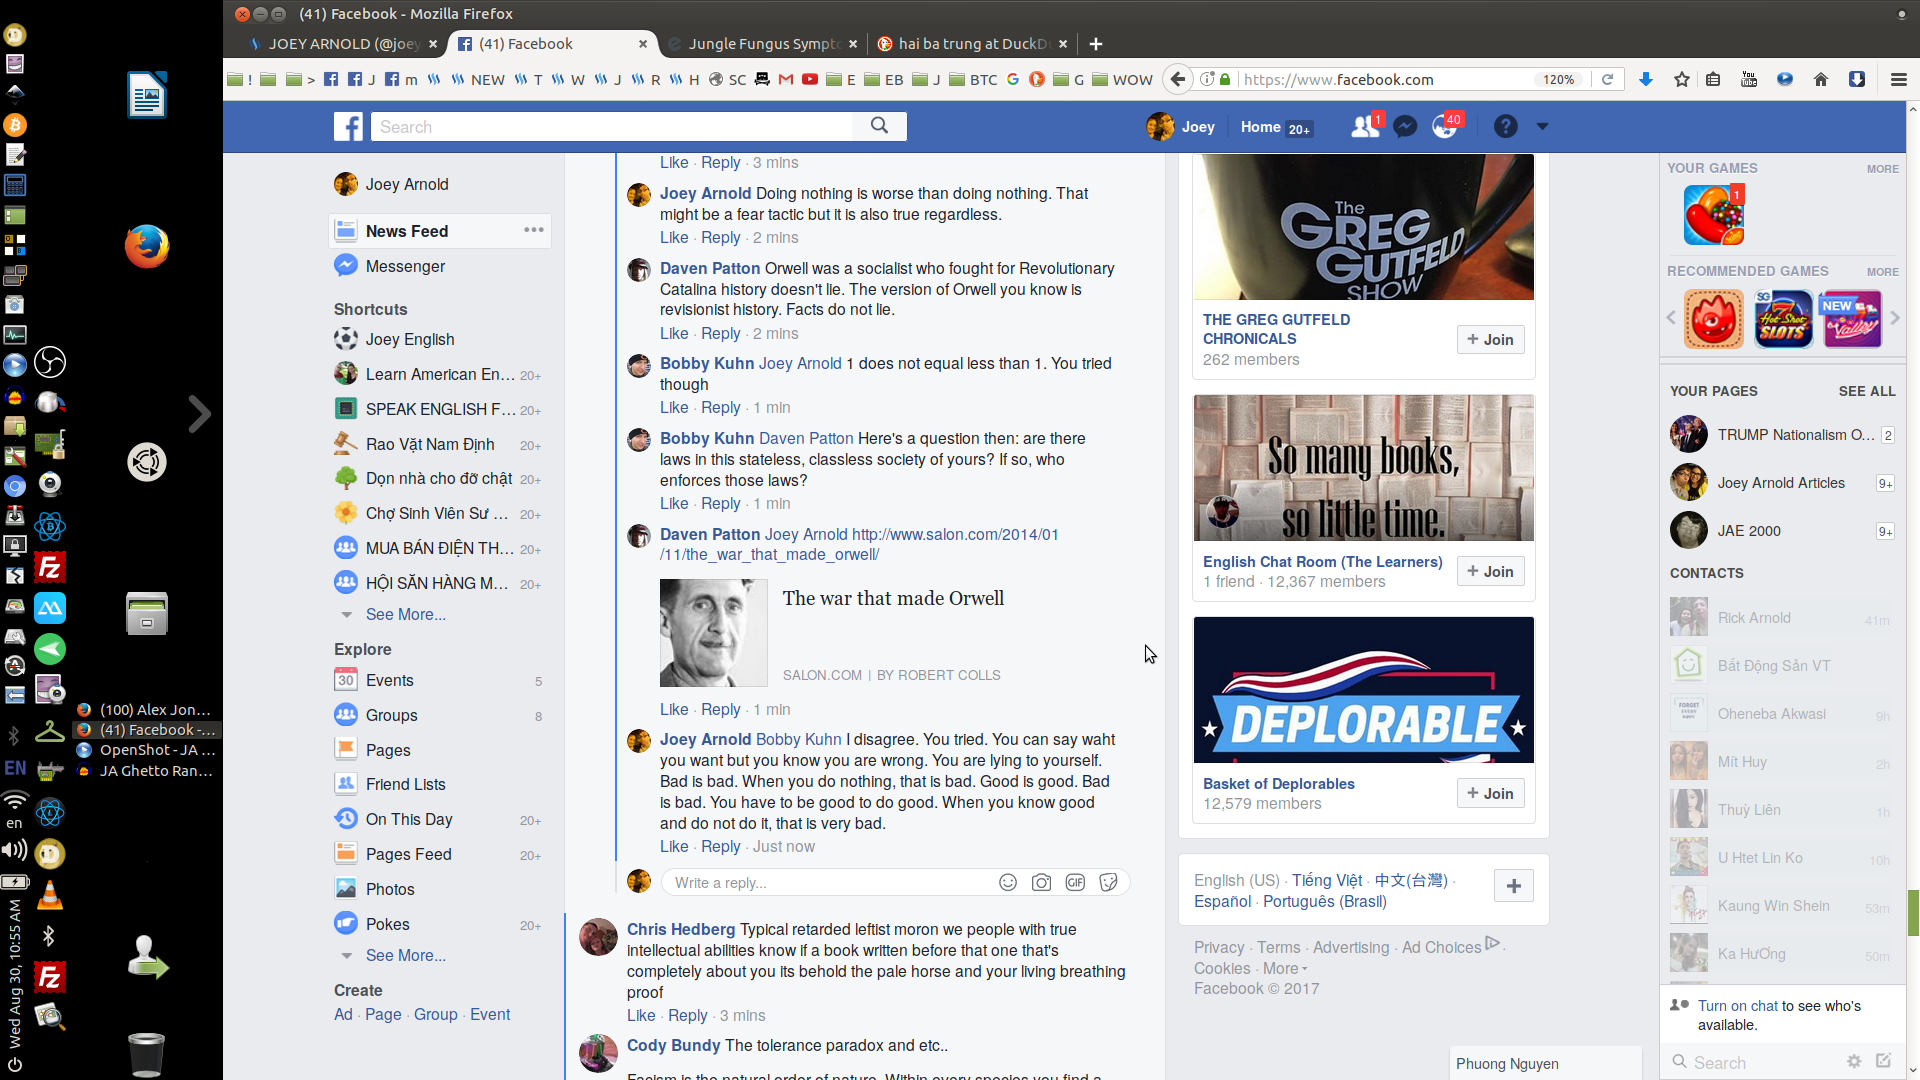This screenshot has height=1080, width=1920.
Task: Open the Gmail bookmark in bookmarks toolbar
Action: (786, 79)
